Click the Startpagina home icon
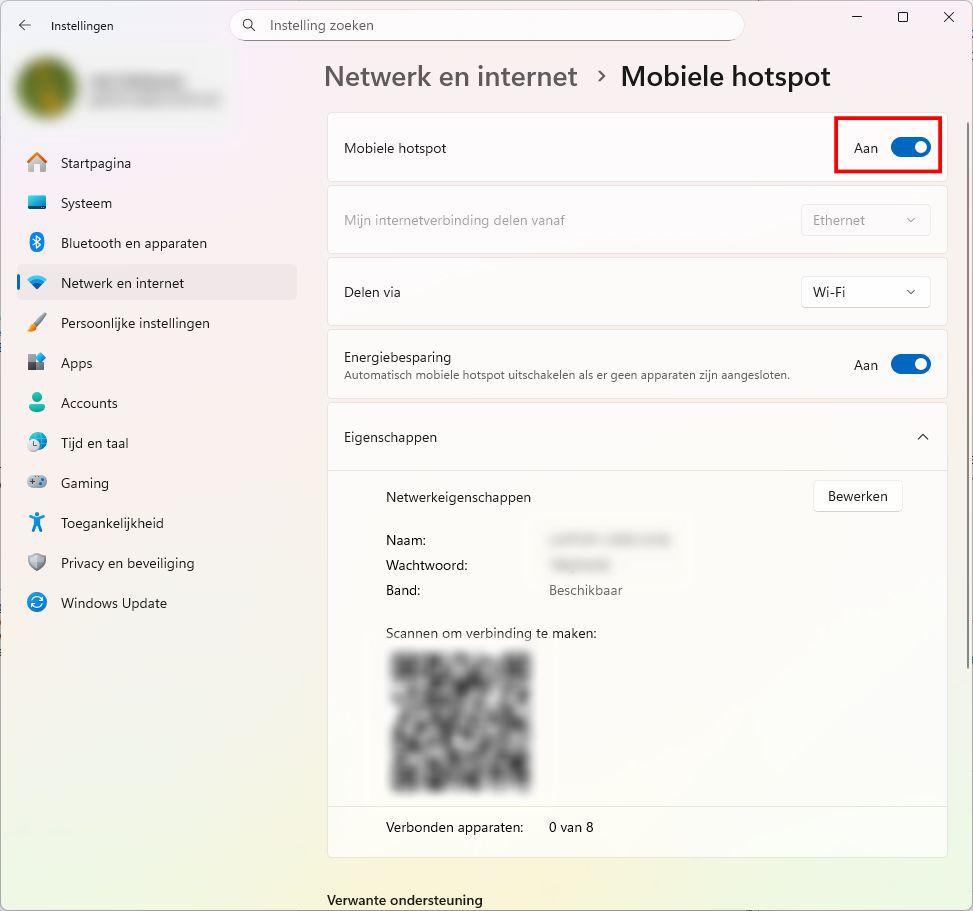The height and width of the screenshot is (911, 973). point(37,163)
